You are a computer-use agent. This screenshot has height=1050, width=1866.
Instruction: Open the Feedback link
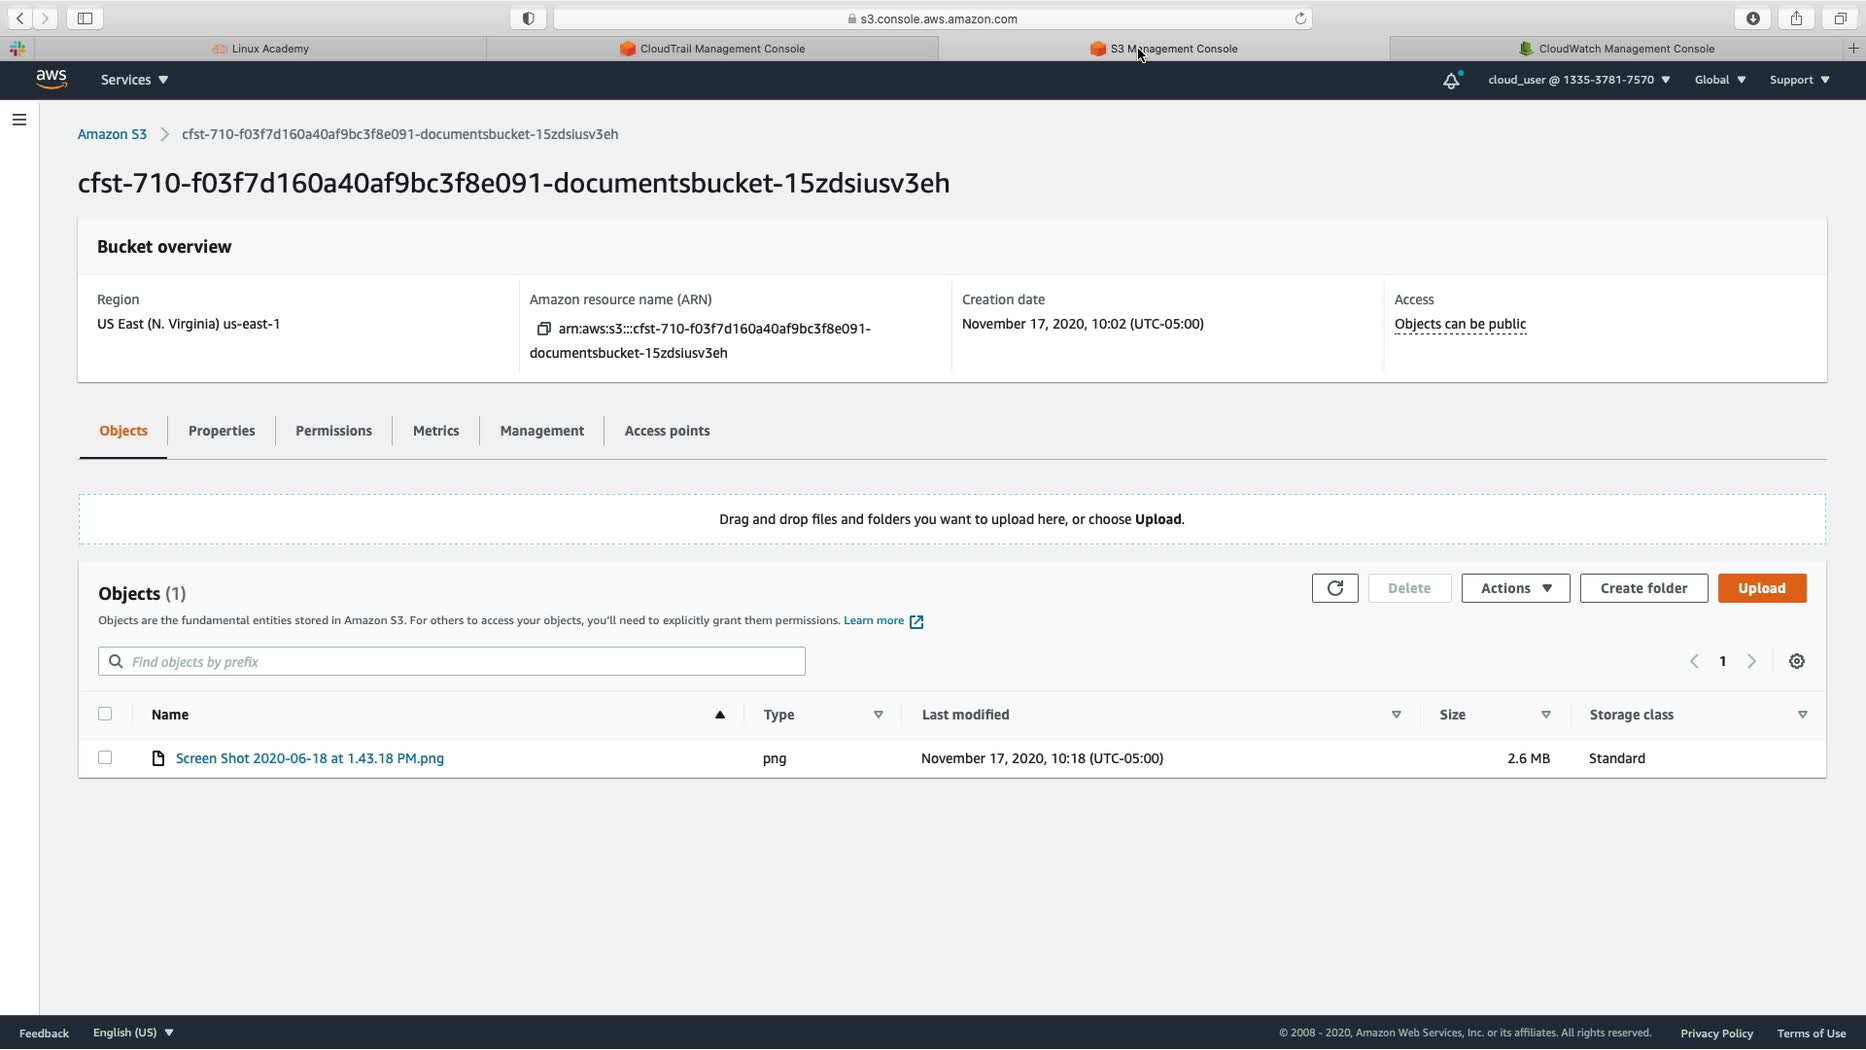[x=44, y=1033]
